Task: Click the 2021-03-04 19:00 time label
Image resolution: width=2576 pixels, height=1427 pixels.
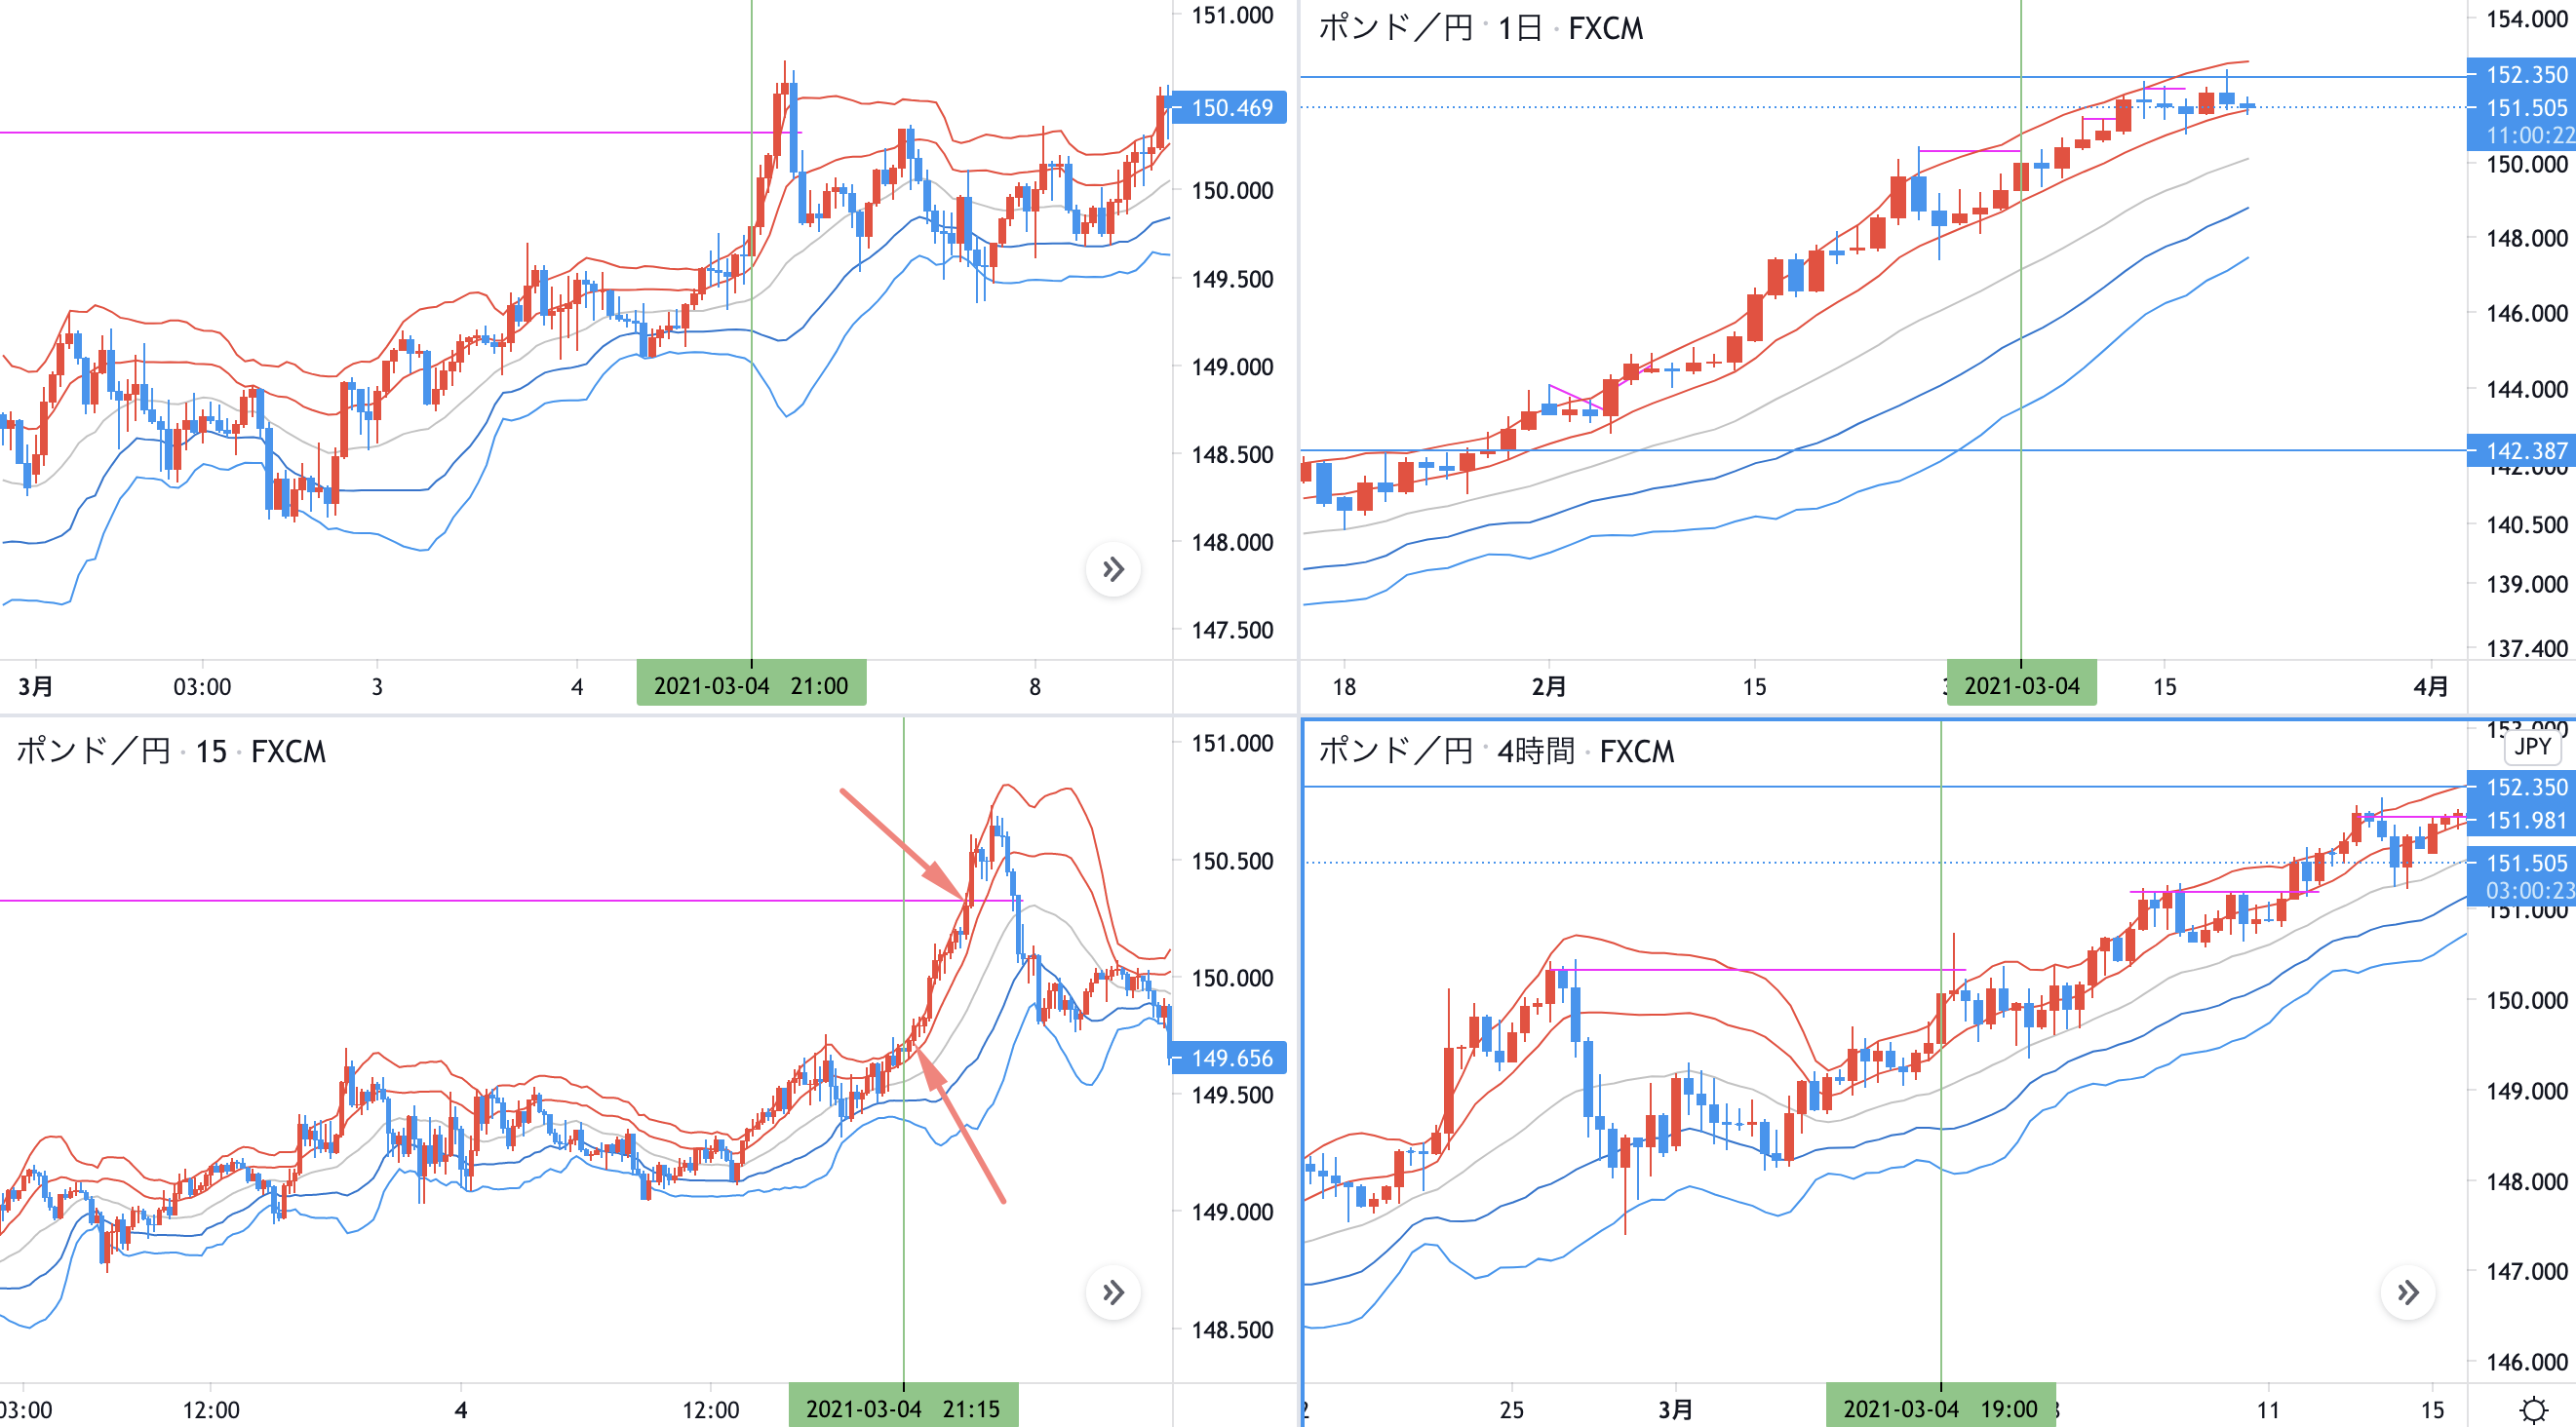Action: pyautogui.click(x=1940, y=1409)
